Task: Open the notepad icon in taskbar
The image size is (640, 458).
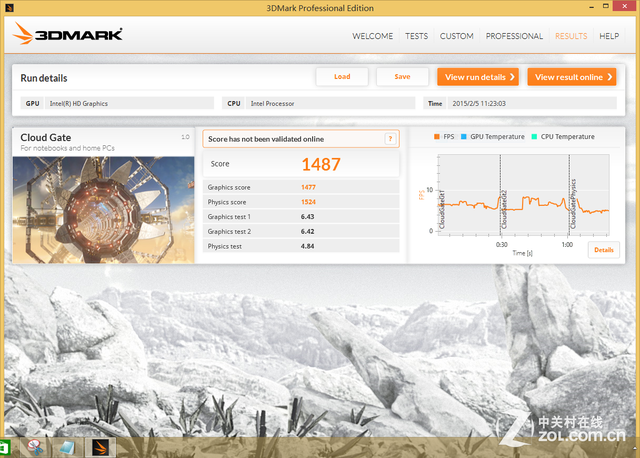Action: pyautogui.click(x=67, y=448)
